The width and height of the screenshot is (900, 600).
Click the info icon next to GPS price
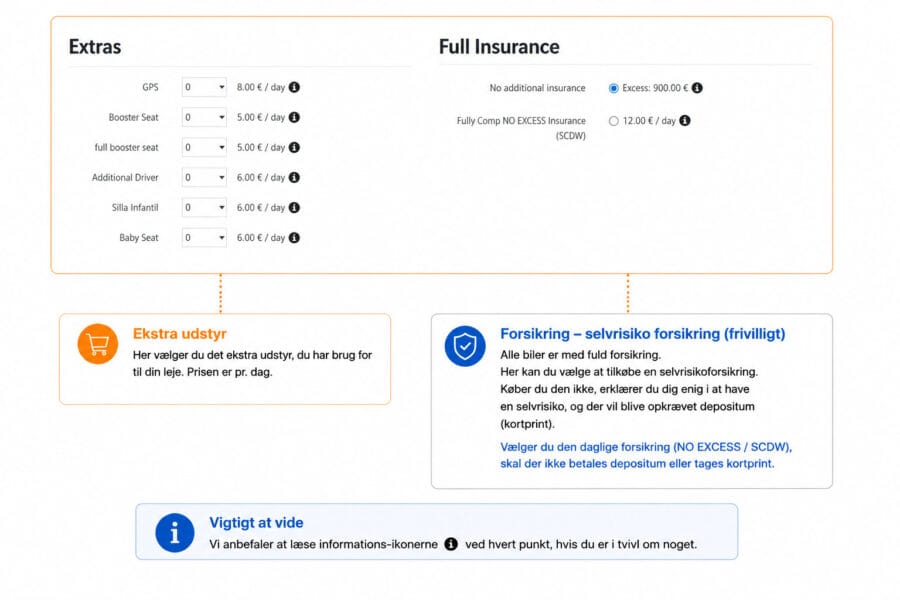coord(294,87)
